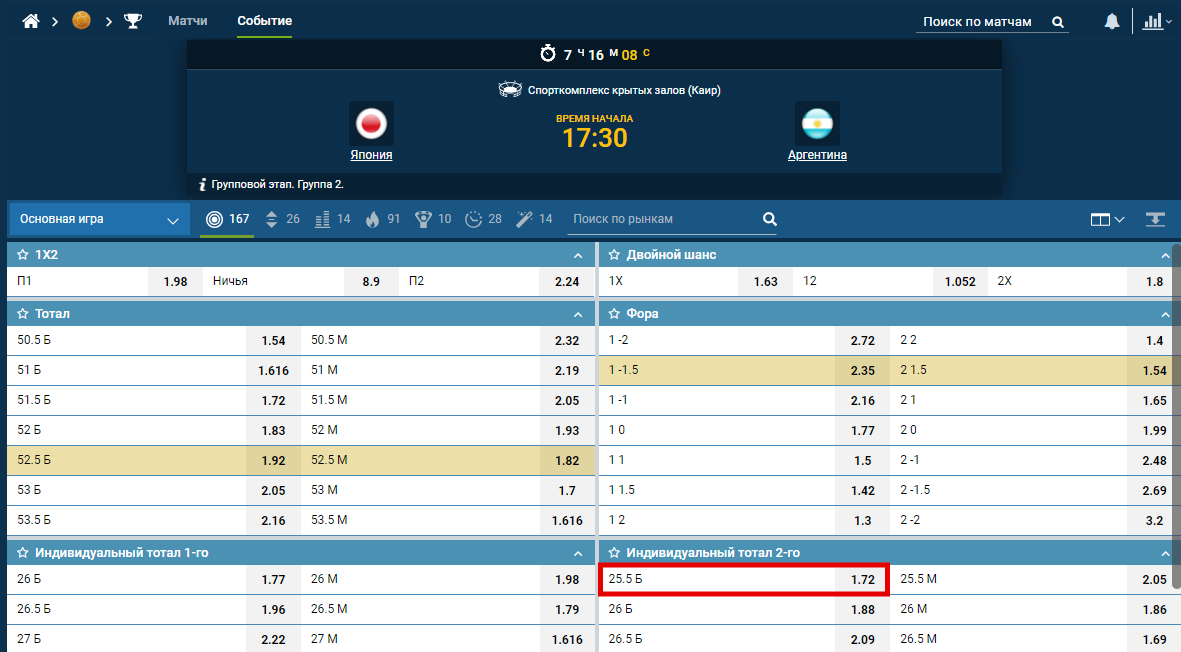The height and width of the screenshot is (652, 1181).
Task: Open the trophy tournament icon
Action: pyautogui.click(x=133, y=21)
